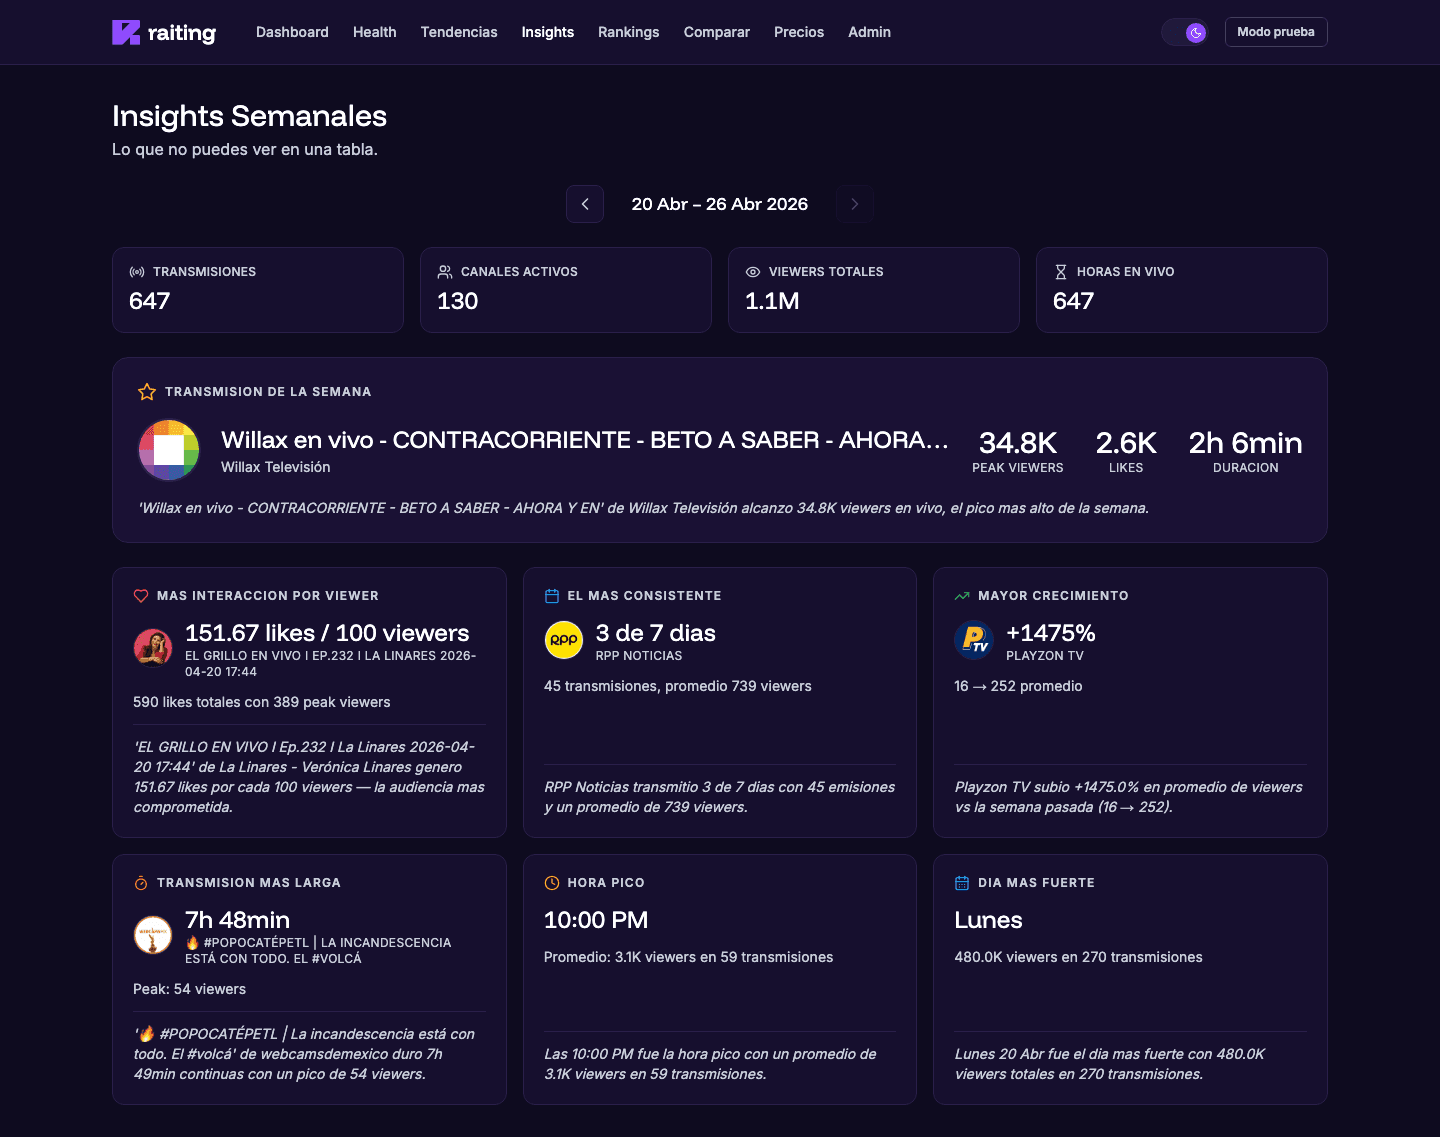Viewport: 1440px width, 1137px height.
Task: Click the 2h 6min duration value
Action: coord(1246,443)
